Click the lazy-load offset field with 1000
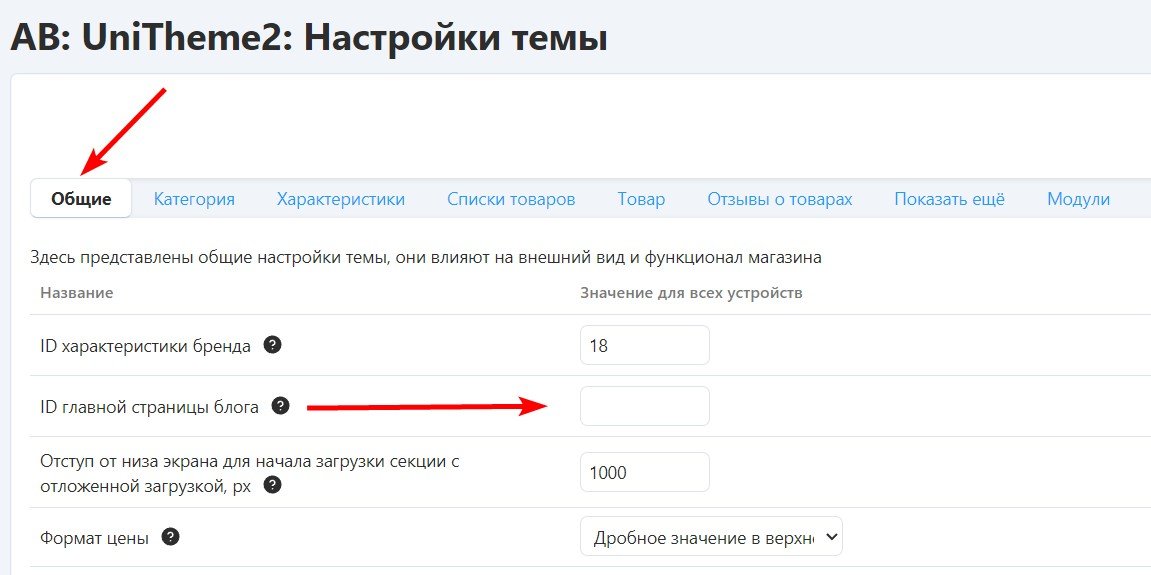This screenshot has height=575, width=1151. (x=644, y=472)
